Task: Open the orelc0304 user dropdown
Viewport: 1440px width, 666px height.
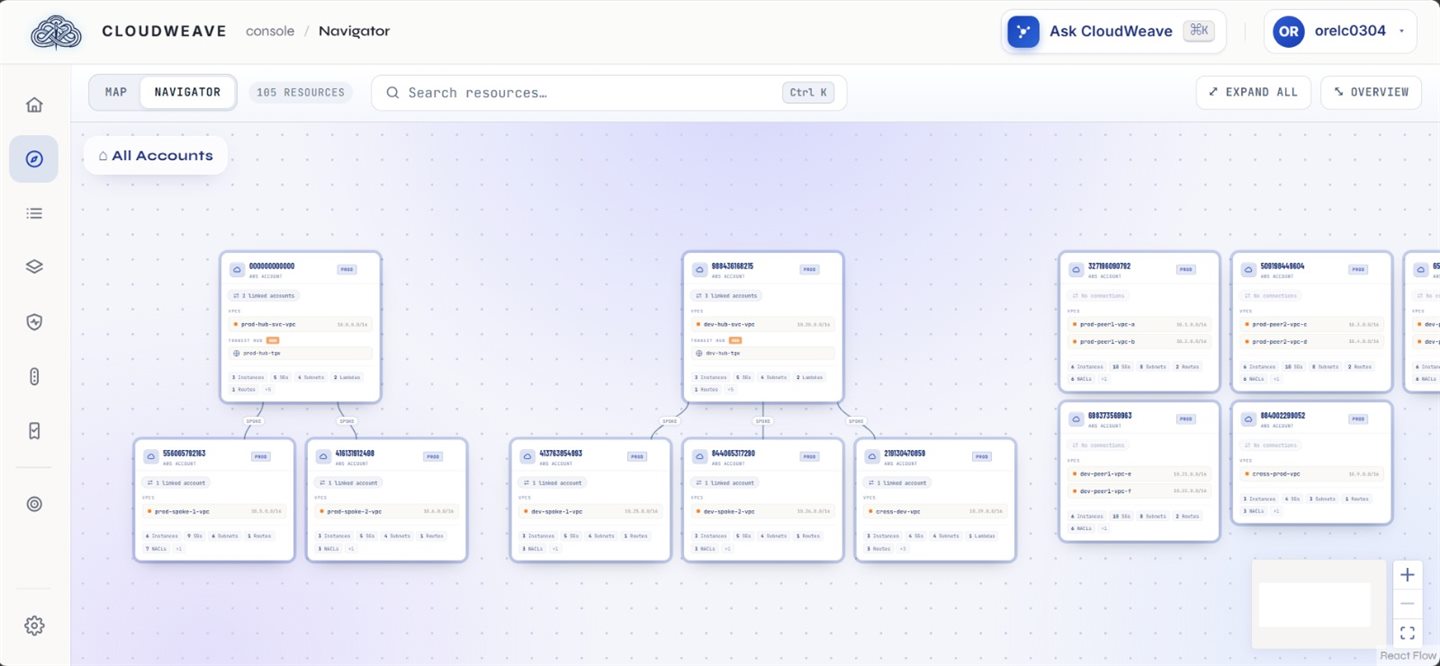Action: click(x=1341, y=31)
